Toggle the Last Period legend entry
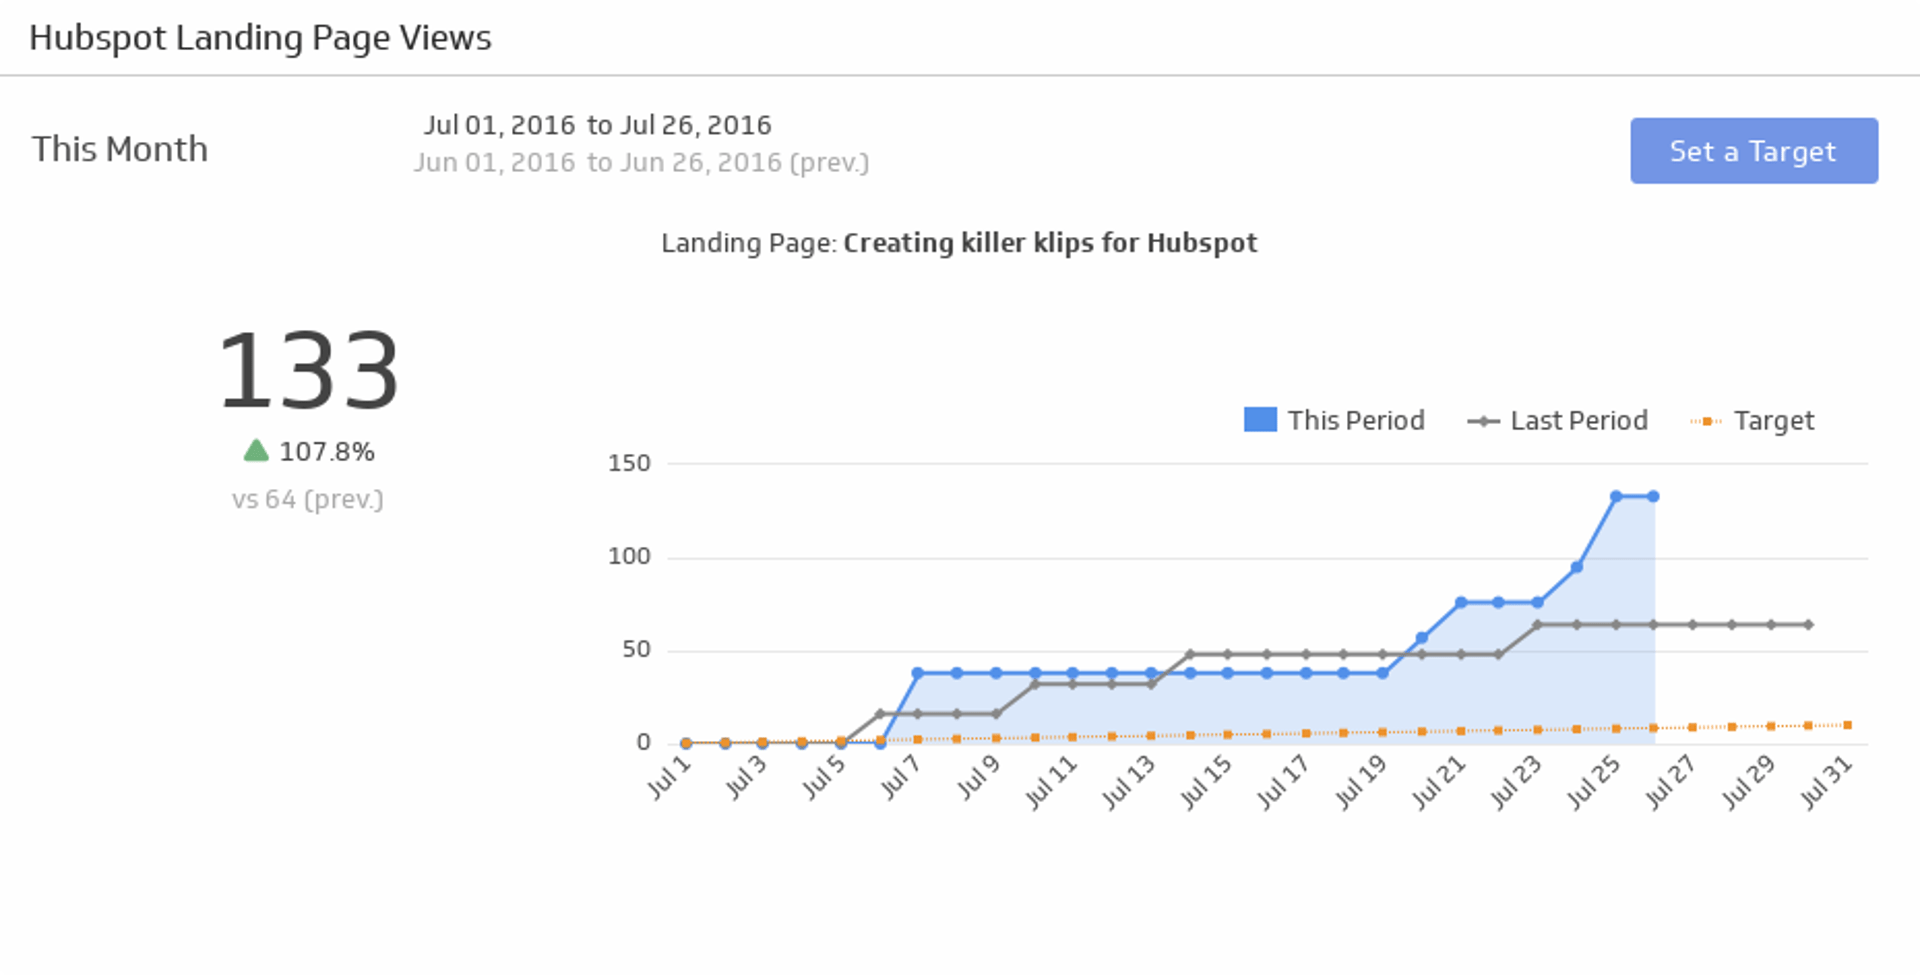The height and width of the screenshot is (975, 1920). click(1557, 421)
